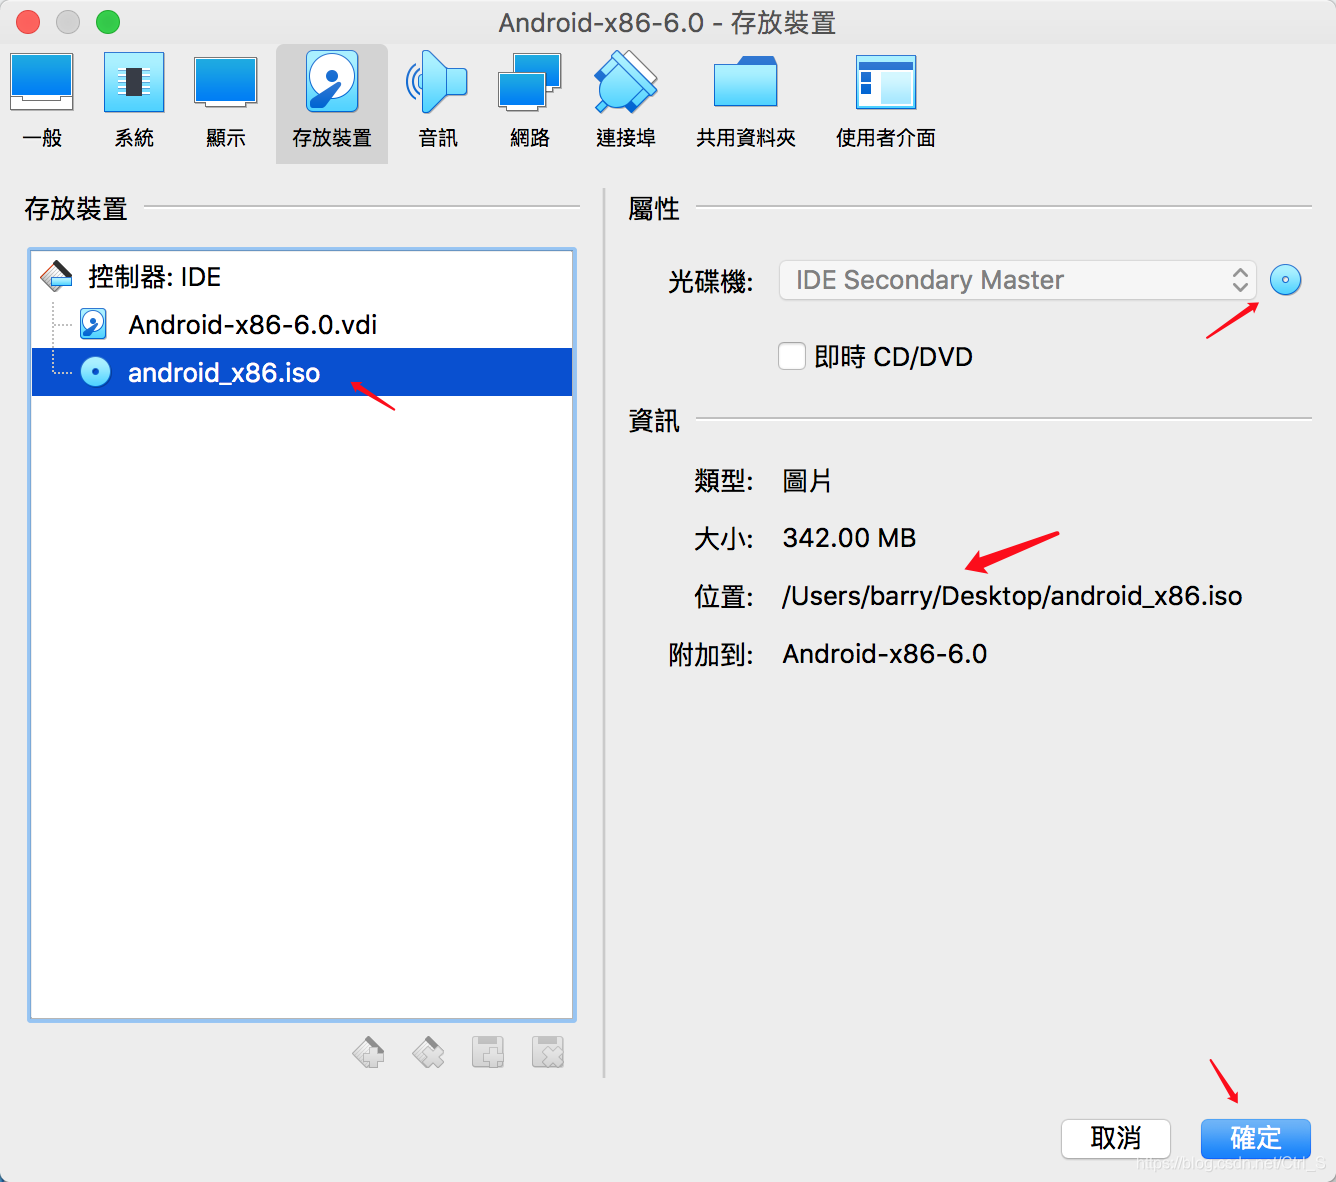Viewport: 1336px width, 1182px height.
Task: Click the 確定 (OK) button
Action: click(x=1256, y=1138)
